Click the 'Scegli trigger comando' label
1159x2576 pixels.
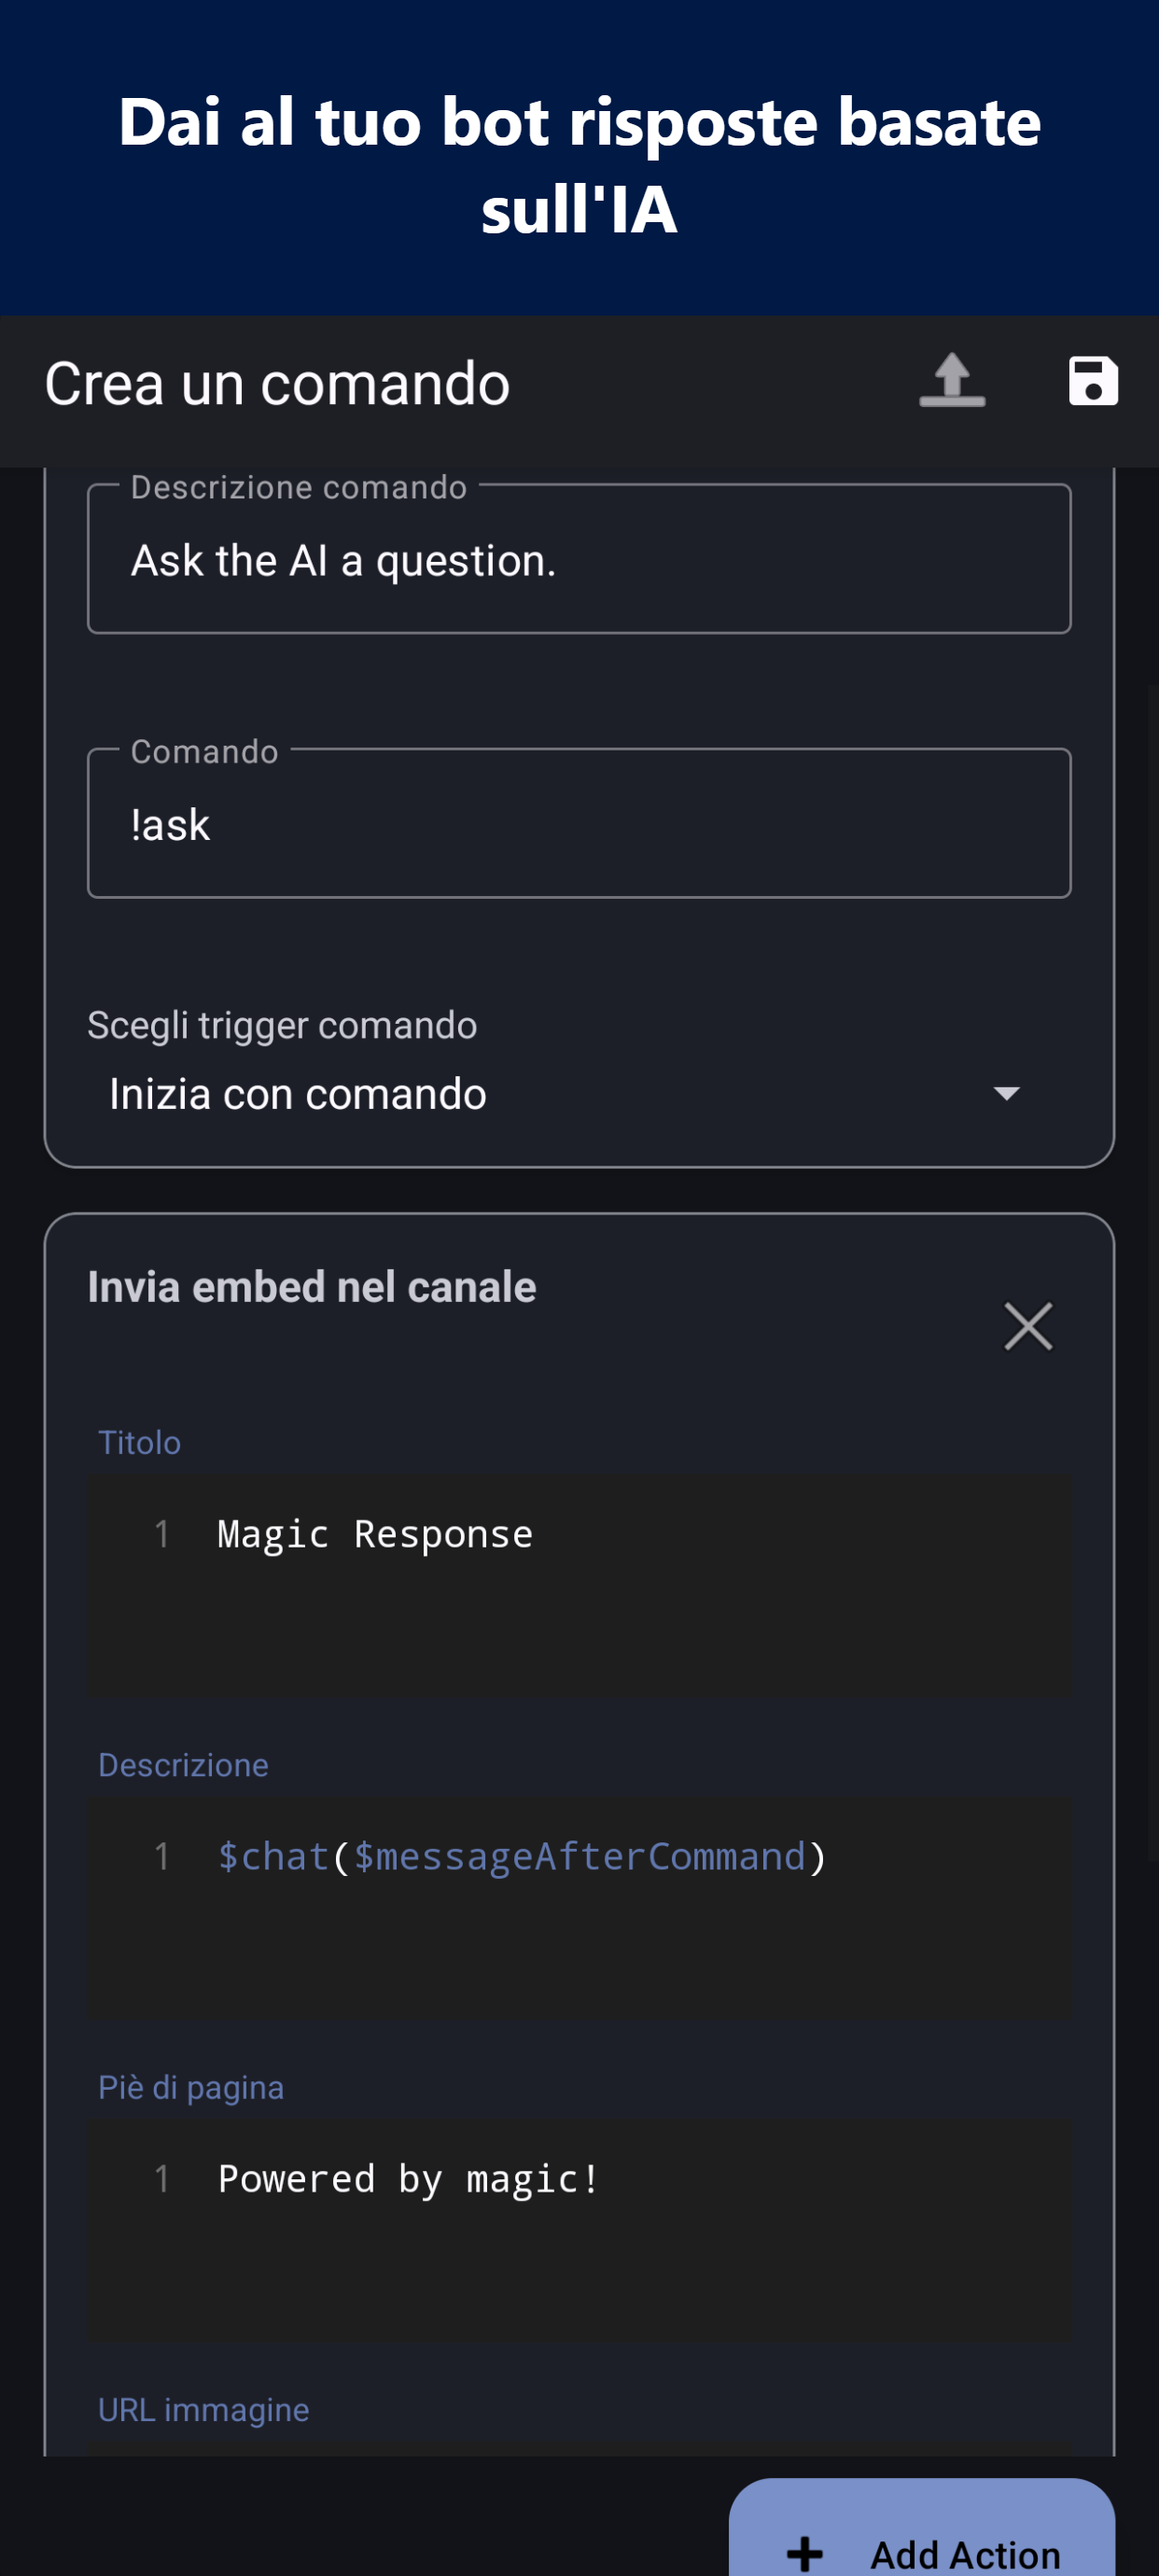point(282,1025)
